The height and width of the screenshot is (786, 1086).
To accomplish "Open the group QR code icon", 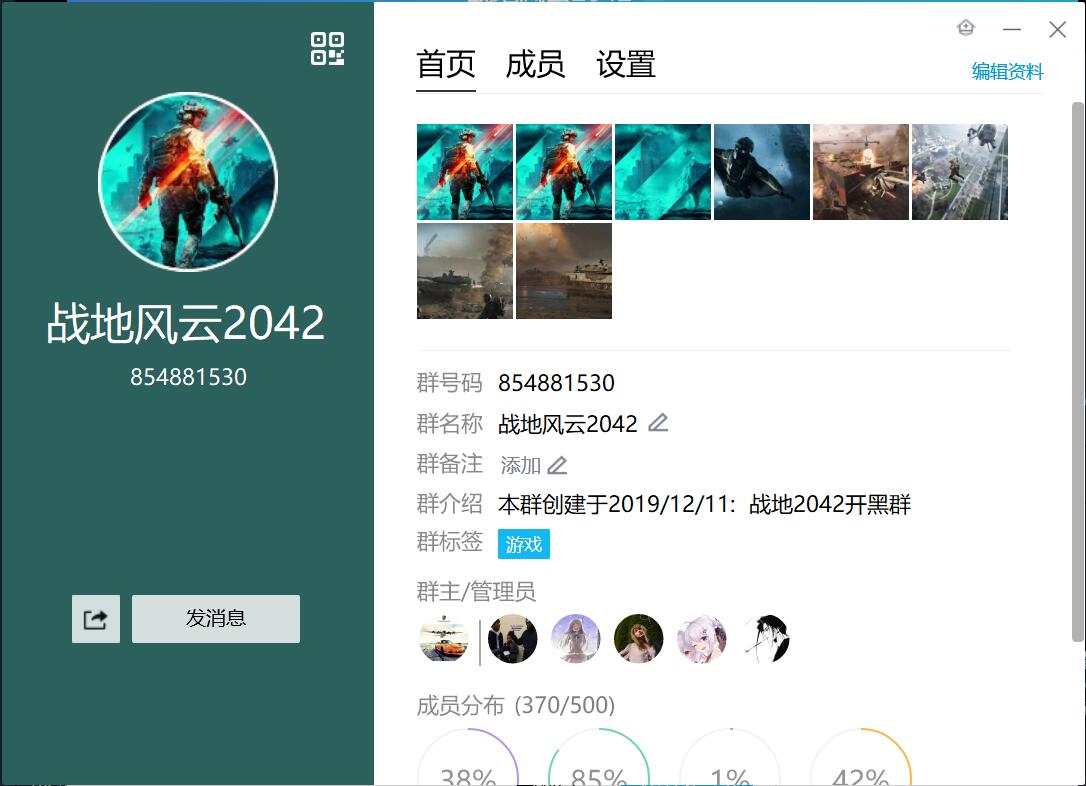I will pyautogui.click(x=328, y=48).
